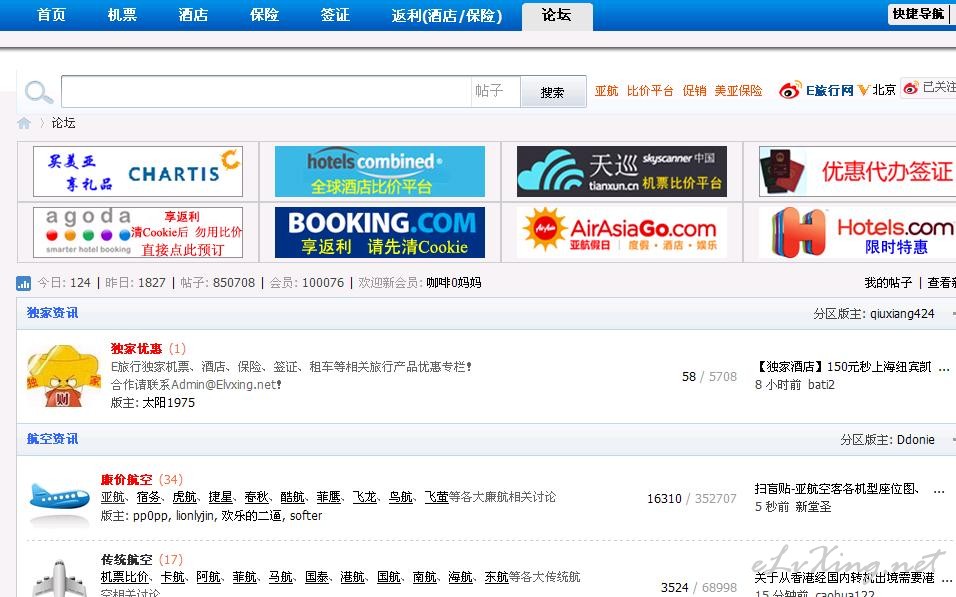Open user 新堂圣's profile
This screenshot has height=597, width=956.
pyautogui.click(x=813, y=507)
